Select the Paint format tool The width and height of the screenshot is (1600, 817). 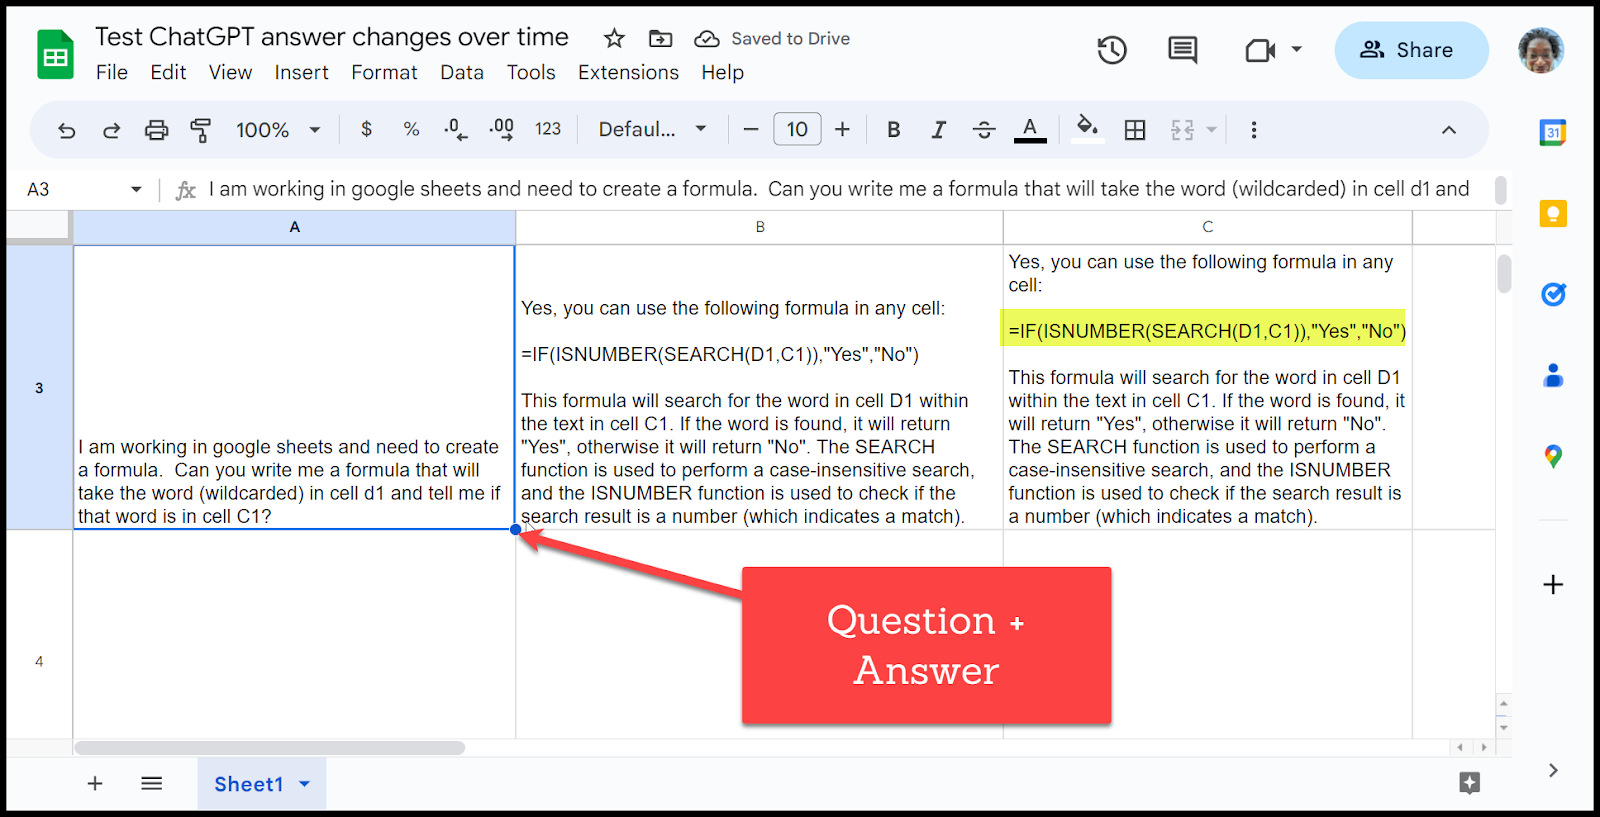(201, 130)
